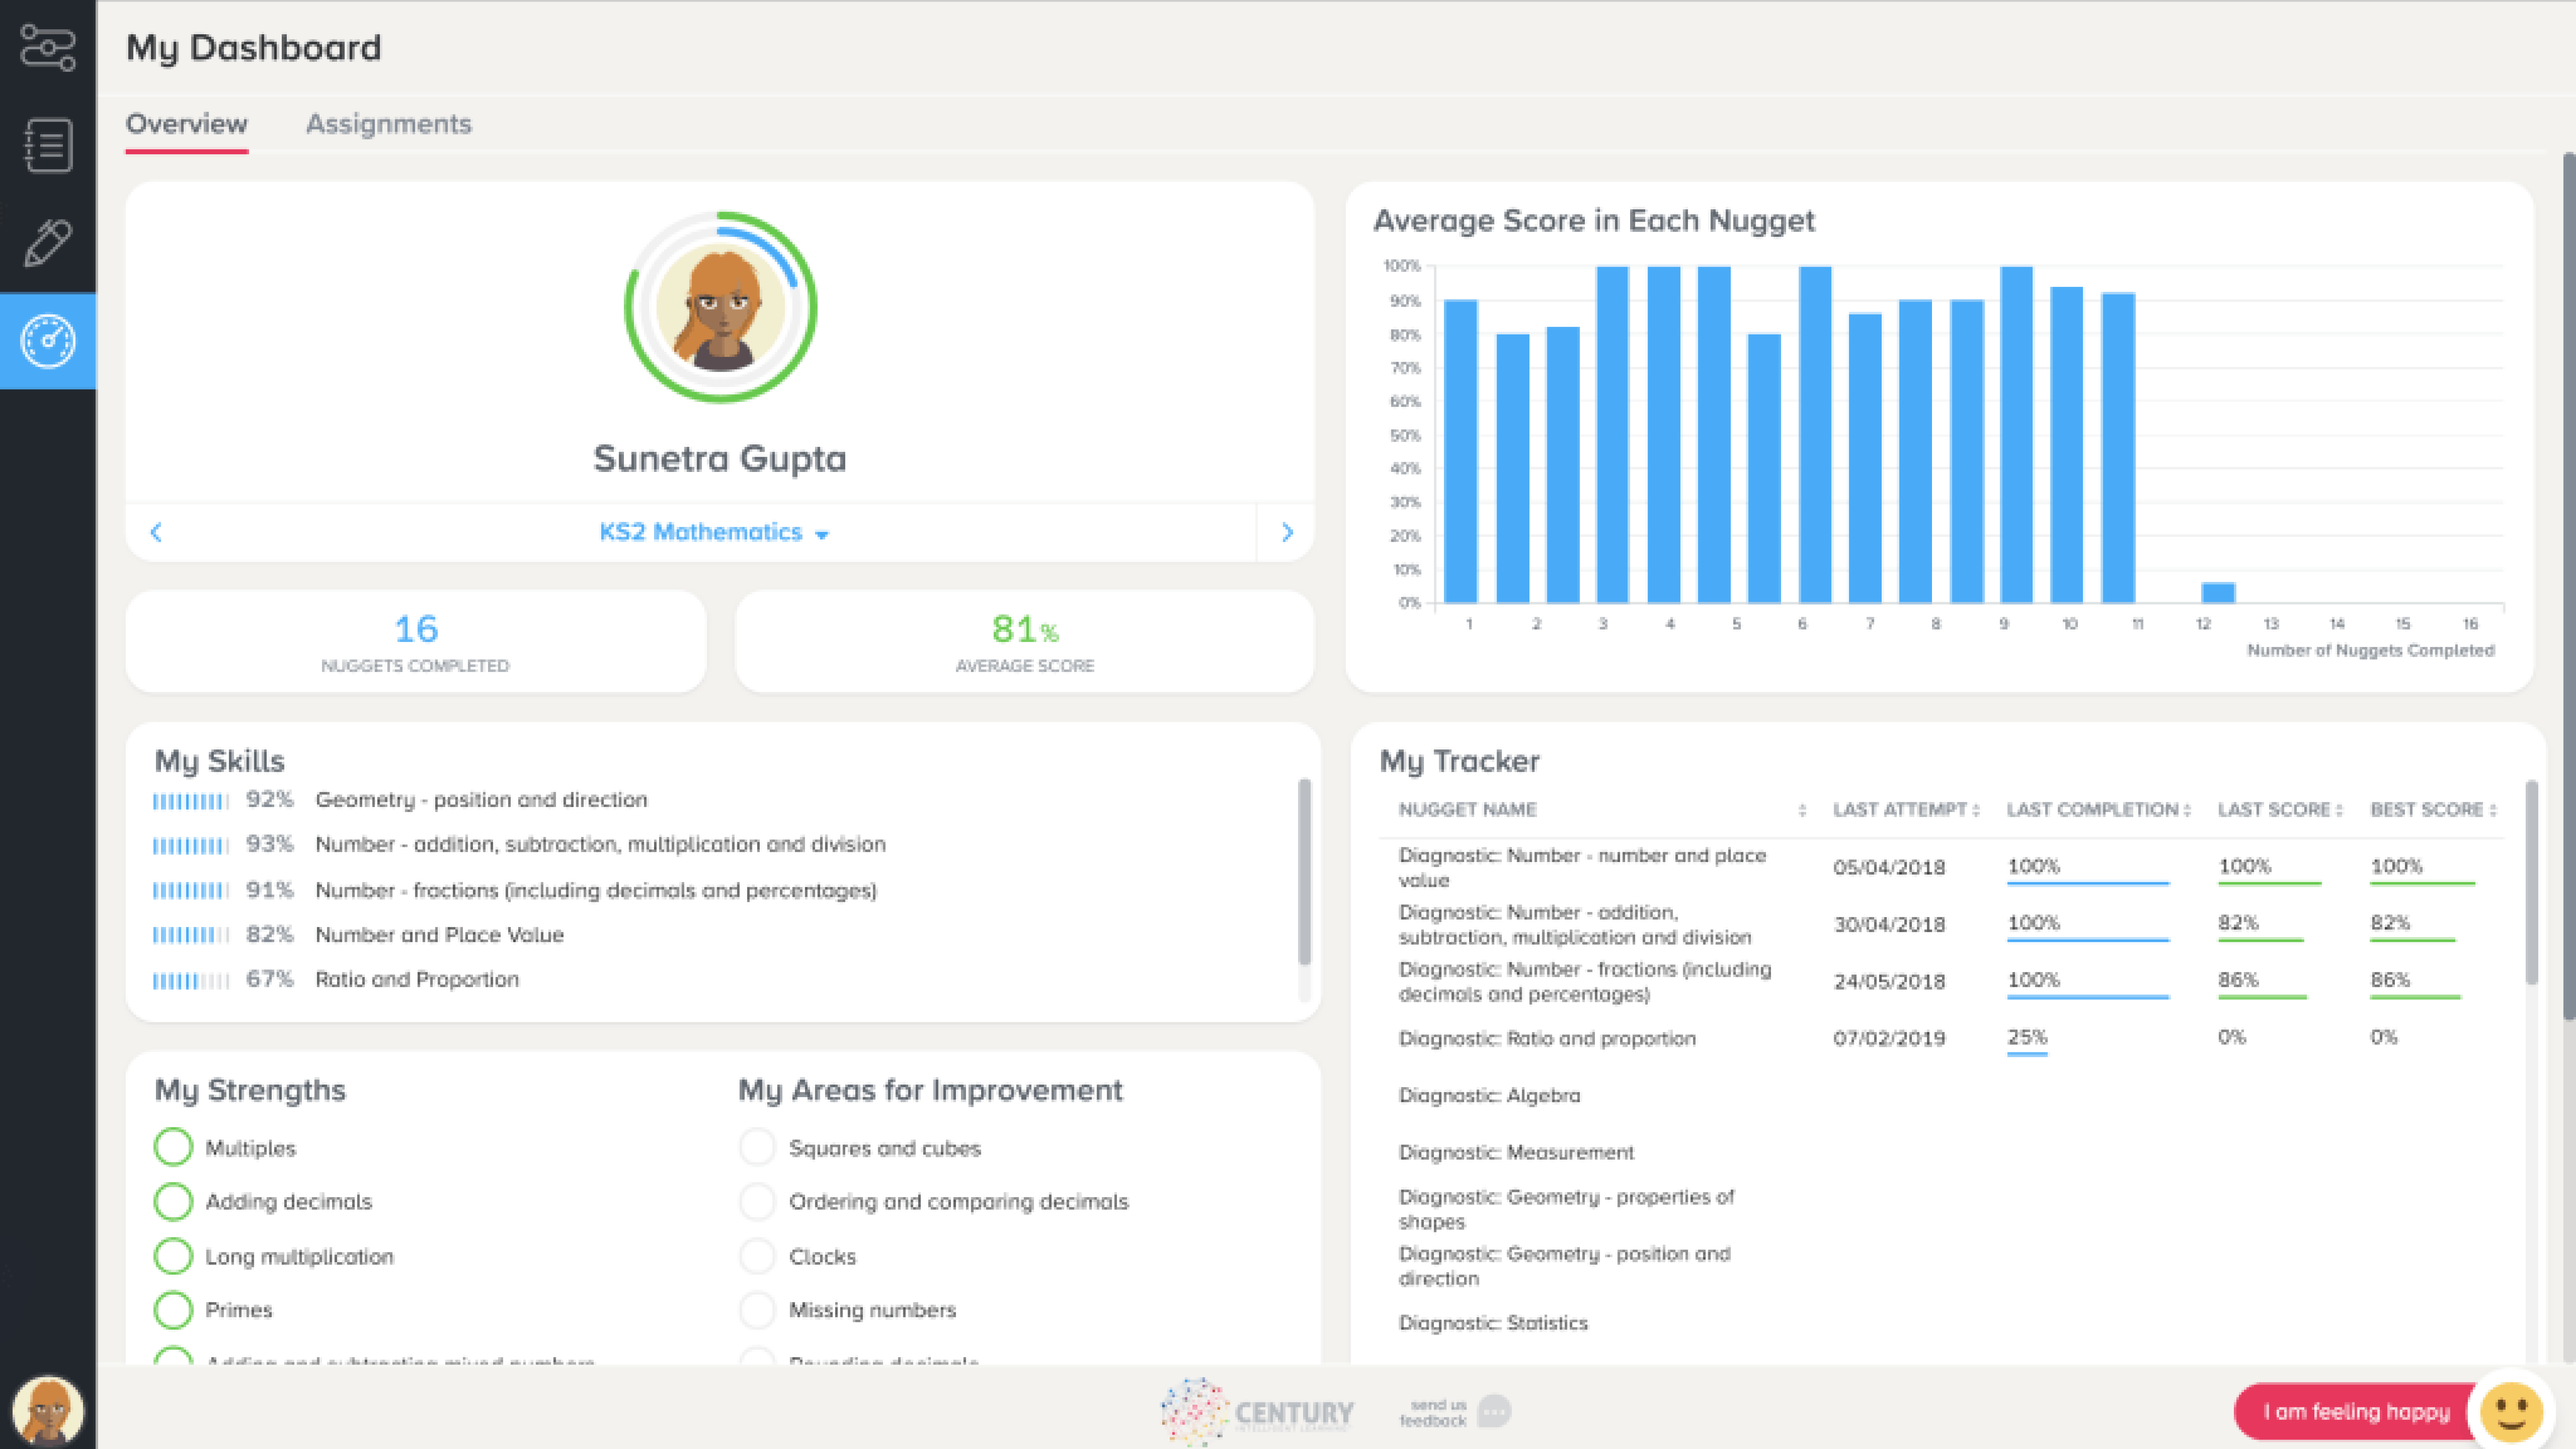
Task: Go to previous course with left chevron
Action: click(156, 532)
